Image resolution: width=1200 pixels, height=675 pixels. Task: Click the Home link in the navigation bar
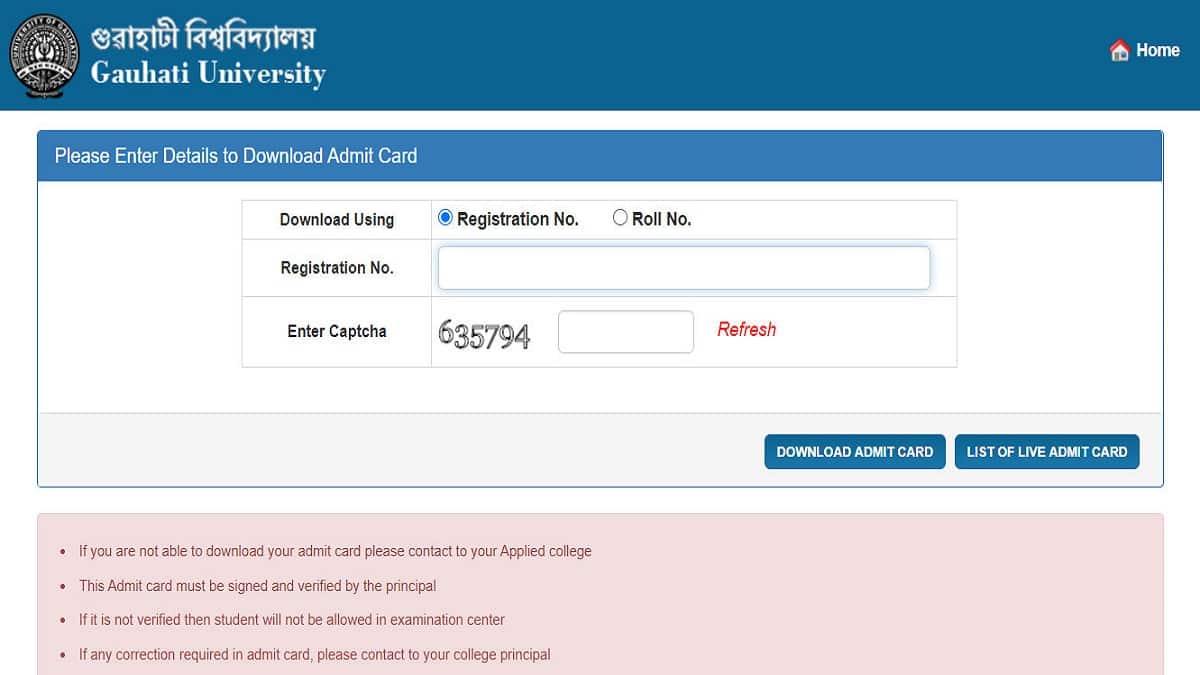(x=1156, y=49)
